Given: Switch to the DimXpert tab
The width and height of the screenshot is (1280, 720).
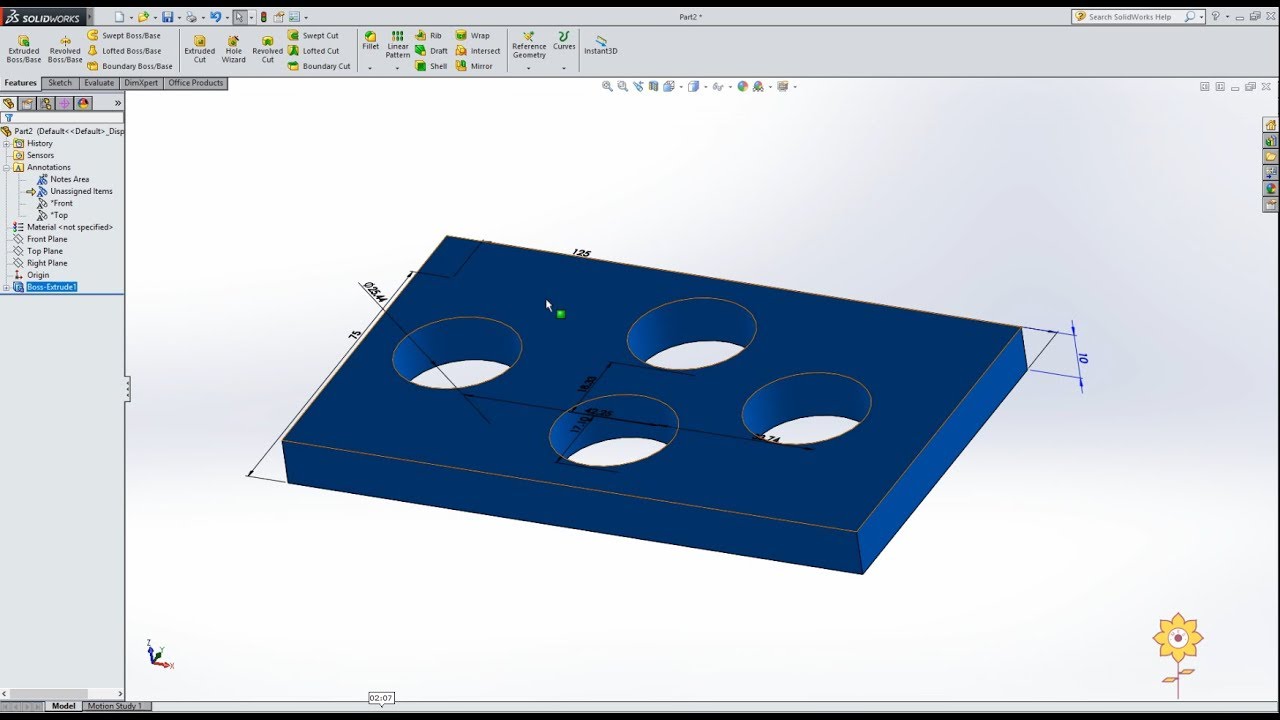Looking at the screenshot, I should click(x=141, y=83).
